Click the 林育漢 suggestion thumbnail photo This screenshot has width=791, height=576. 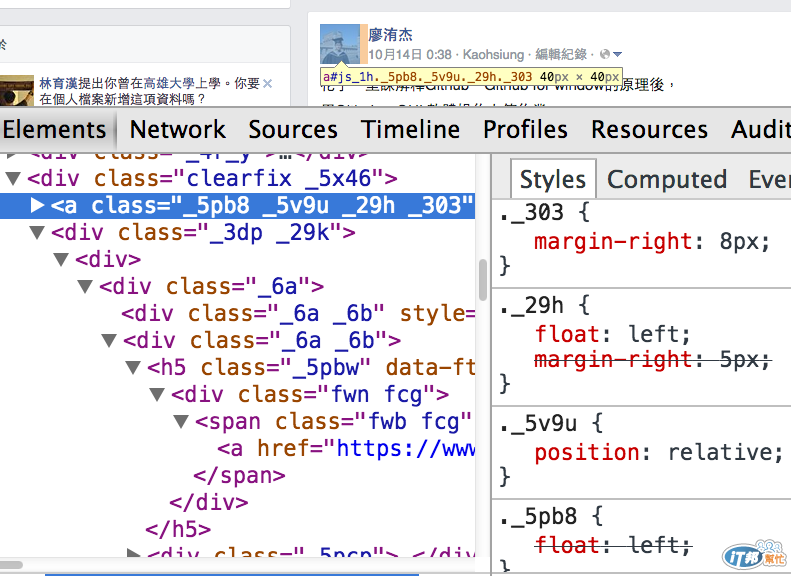click(x=17, y=91)
